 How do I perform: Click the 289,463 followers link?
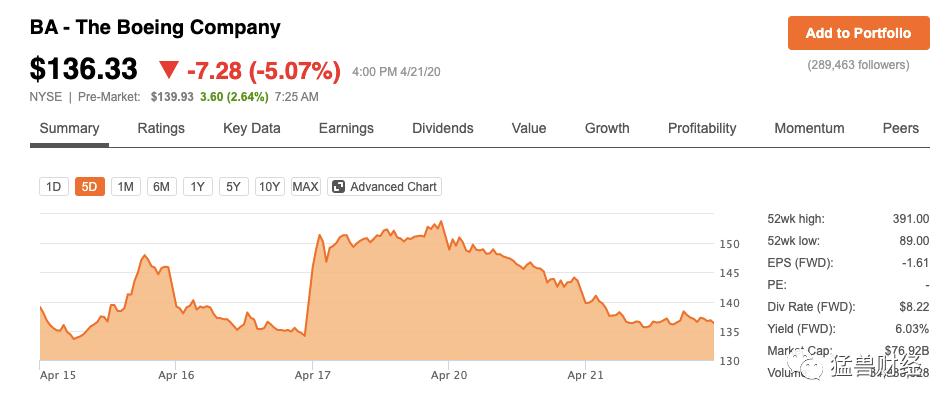(858, 65)
